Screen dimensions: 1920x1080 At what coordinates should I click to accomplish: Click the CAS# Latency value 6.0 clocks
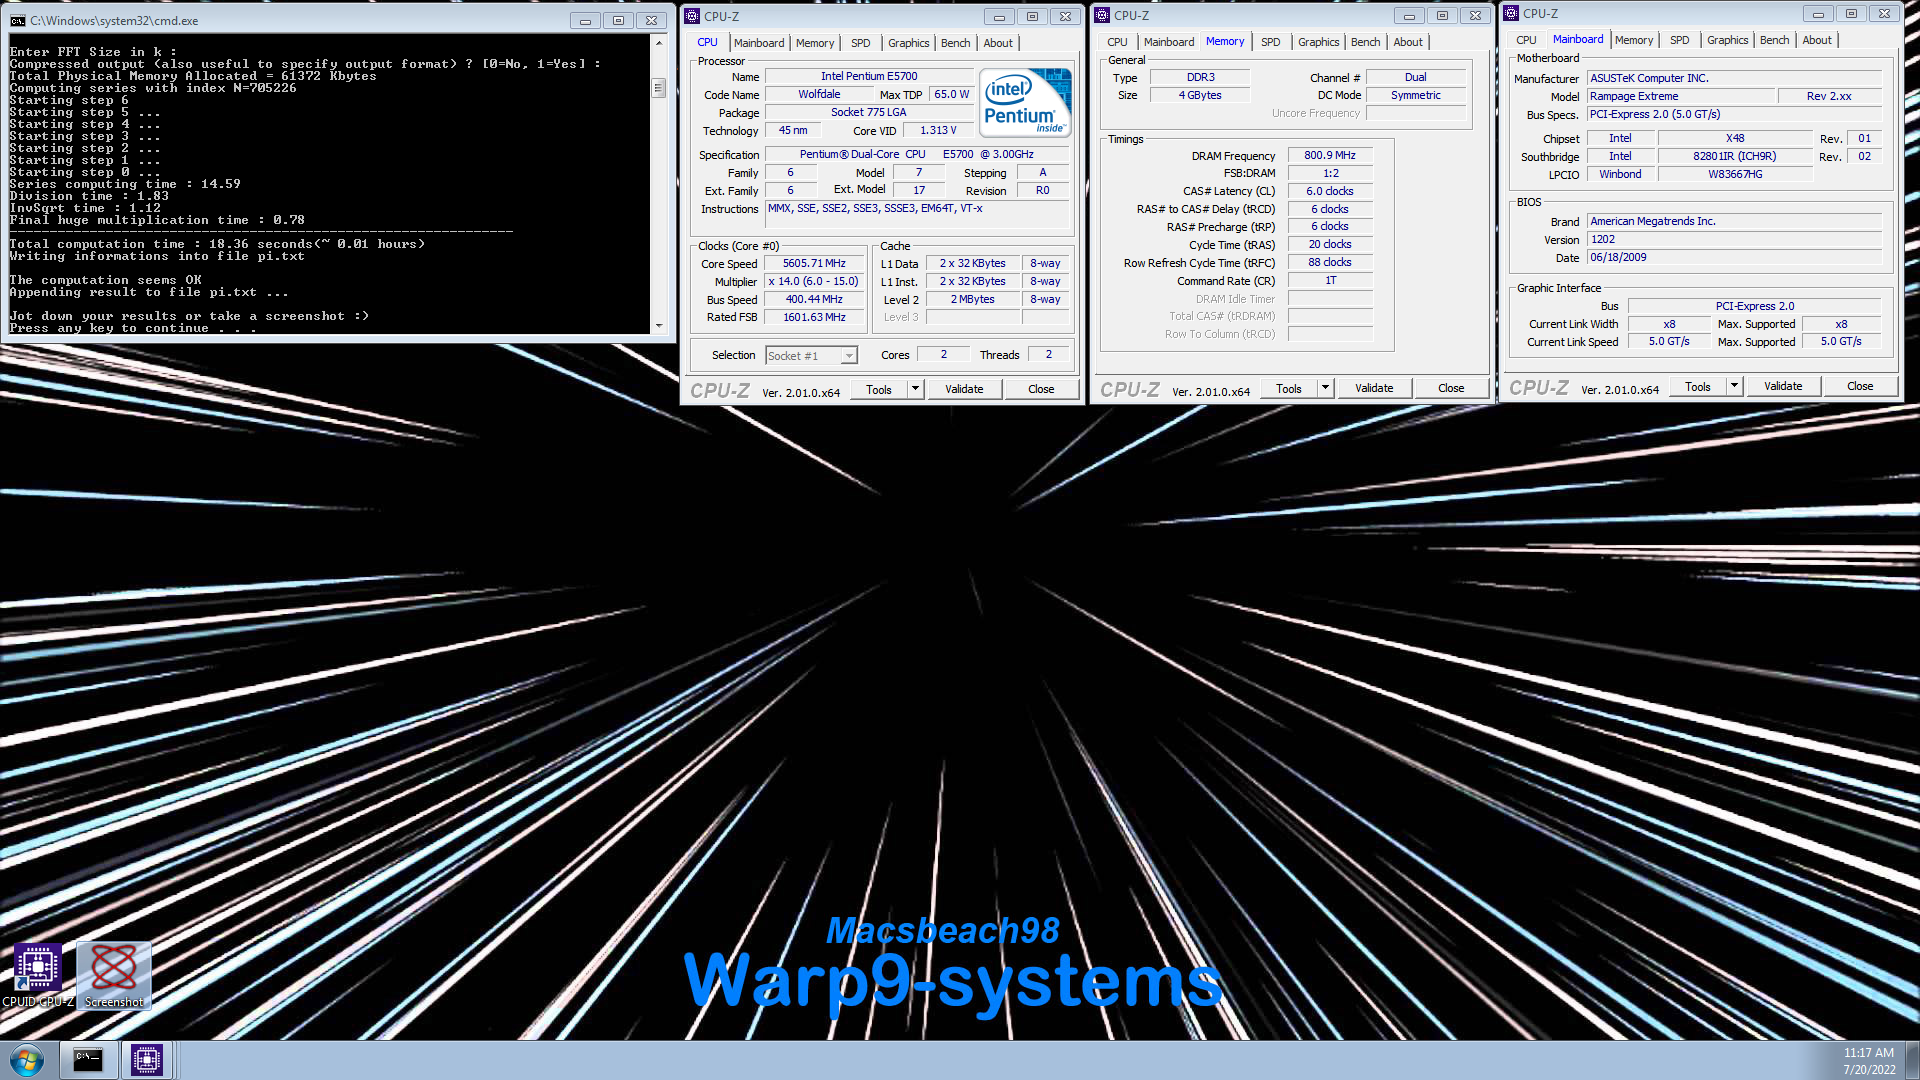pyautogui.click(x=1330, y=191)
